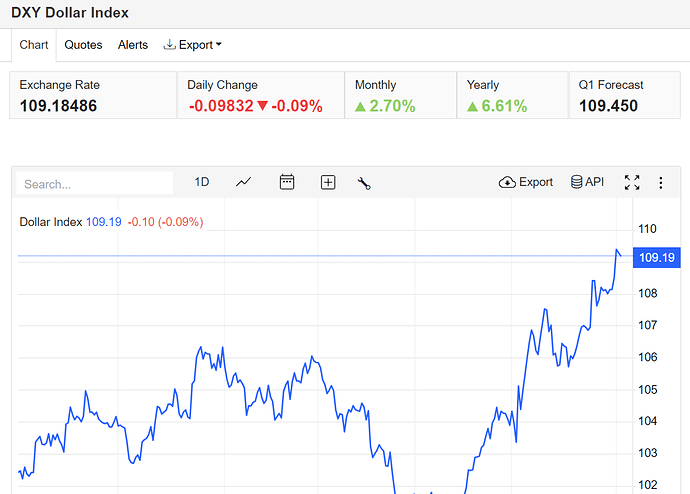Enter fullscreen chart mode
The image size is (690, 494).
tap(632, 182)
